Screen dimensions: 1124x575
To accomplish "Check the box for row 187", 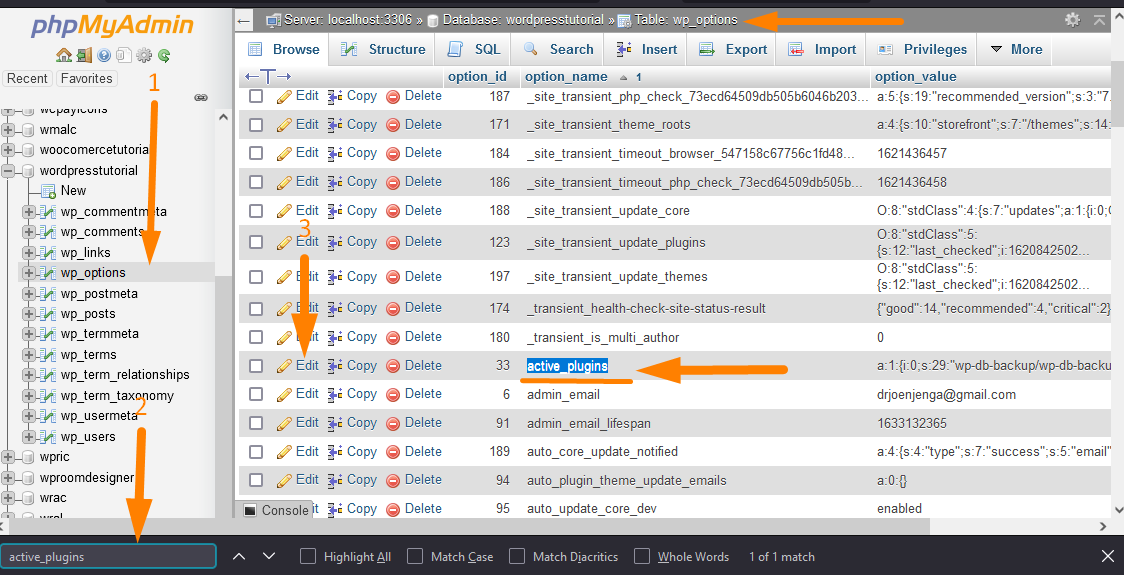I will (x=256, y=96).
